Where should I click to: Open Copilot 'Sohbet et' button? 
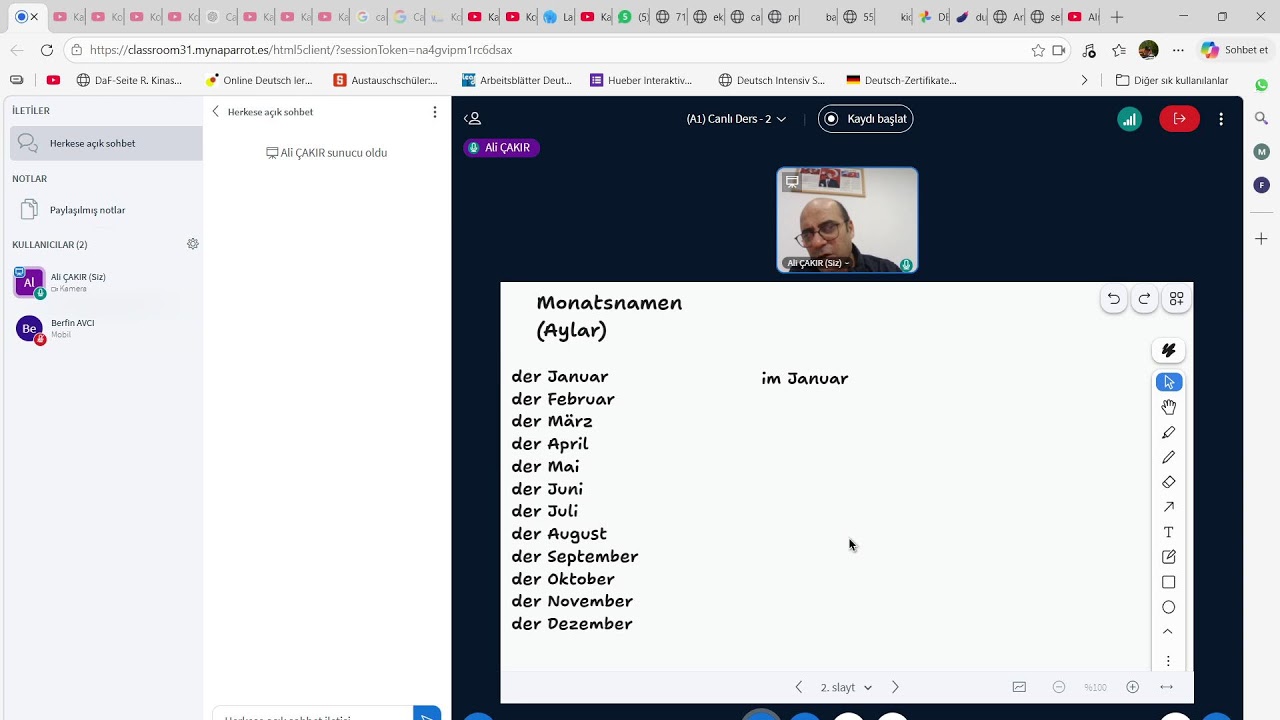click(x=1235, y=50)
